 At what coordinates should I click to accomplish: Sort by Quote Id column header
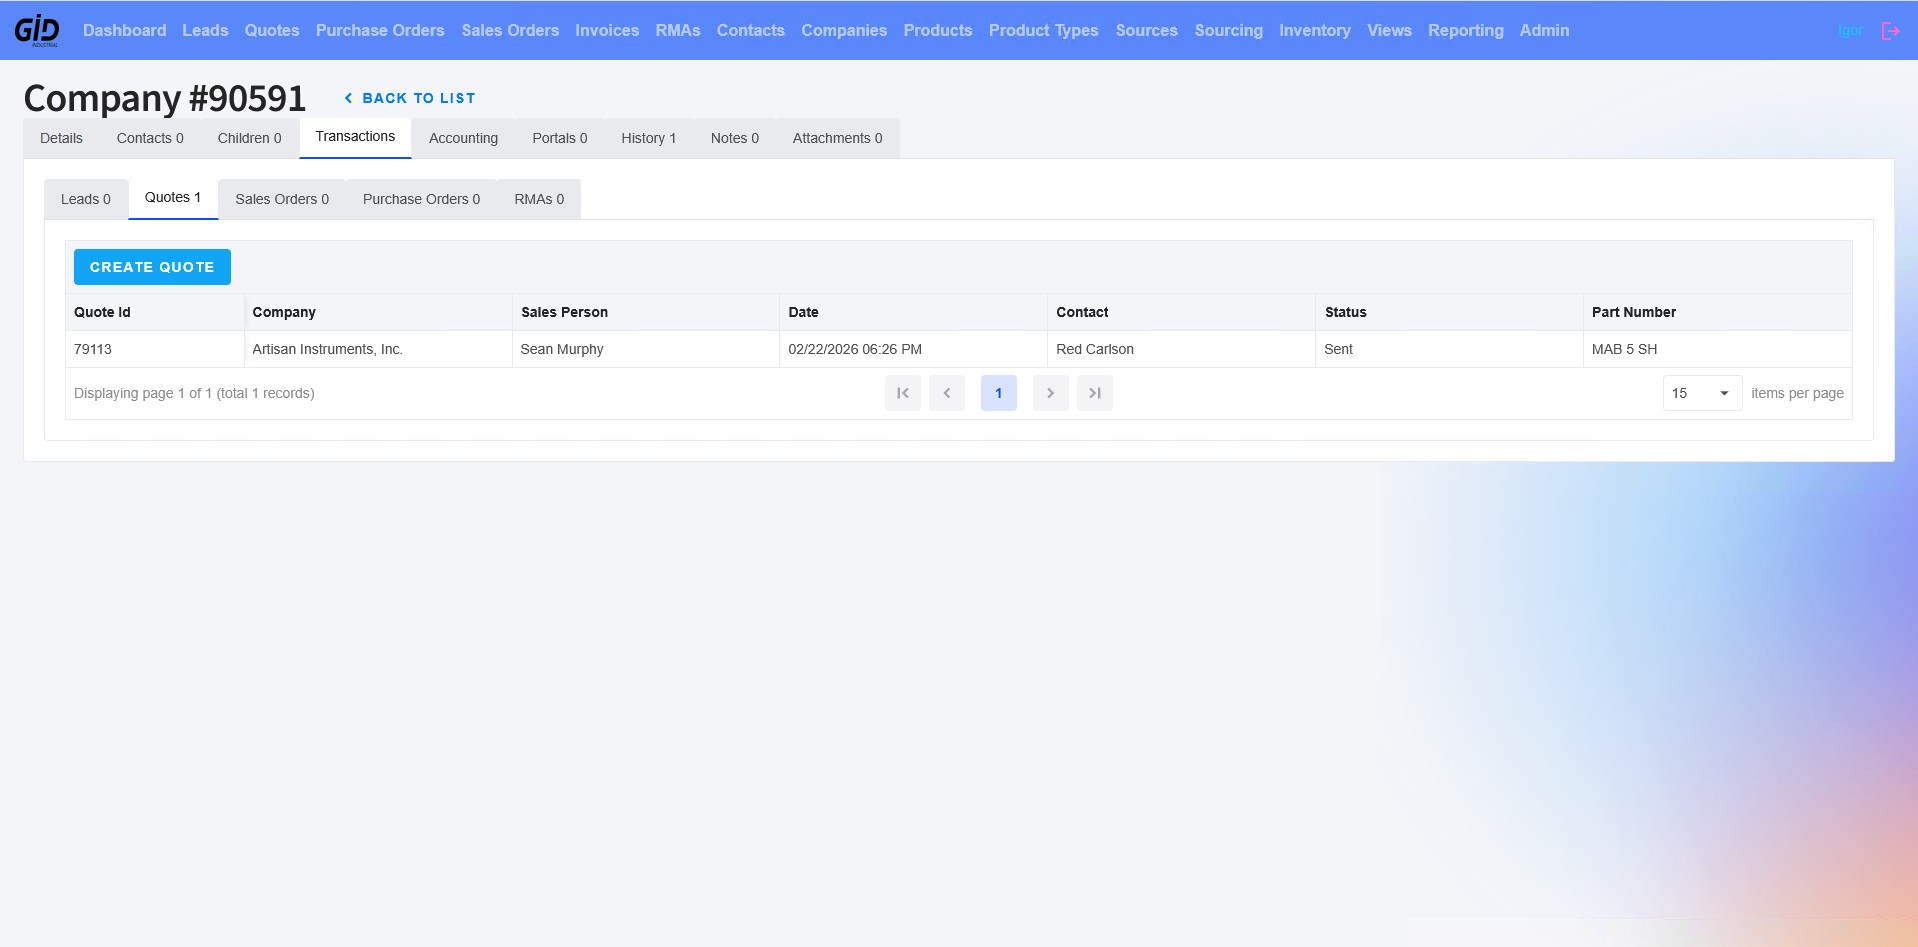click(102, 312)
